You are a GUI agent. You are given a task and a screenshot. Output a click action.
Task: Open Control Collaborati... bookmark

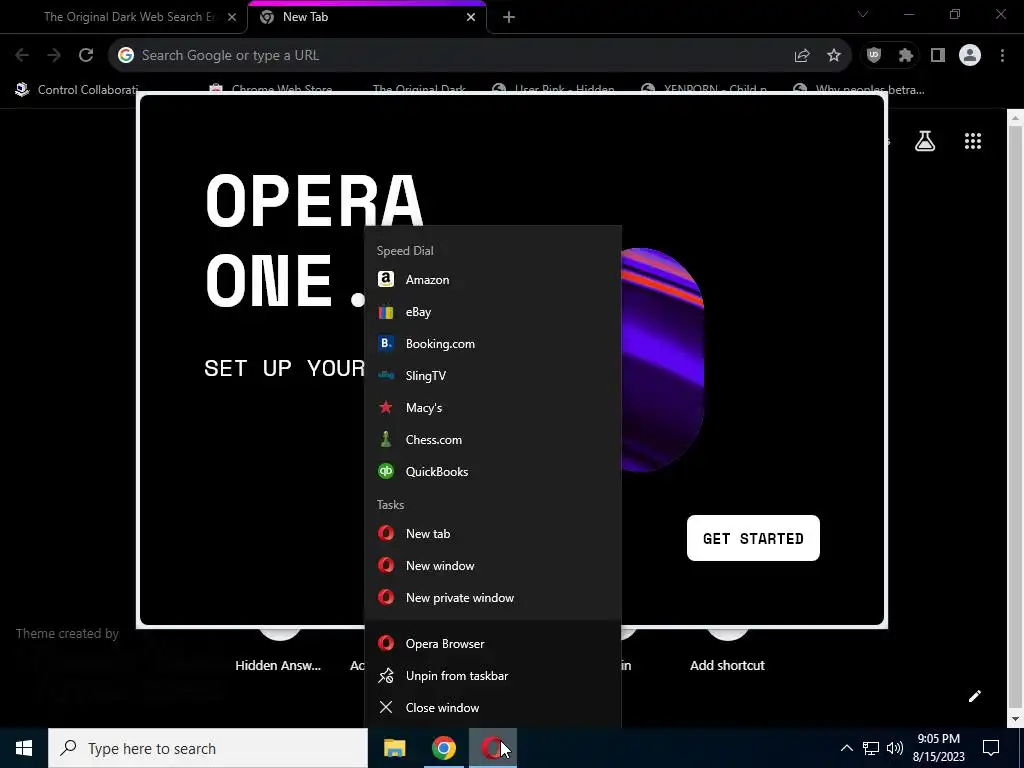point(77,89)
